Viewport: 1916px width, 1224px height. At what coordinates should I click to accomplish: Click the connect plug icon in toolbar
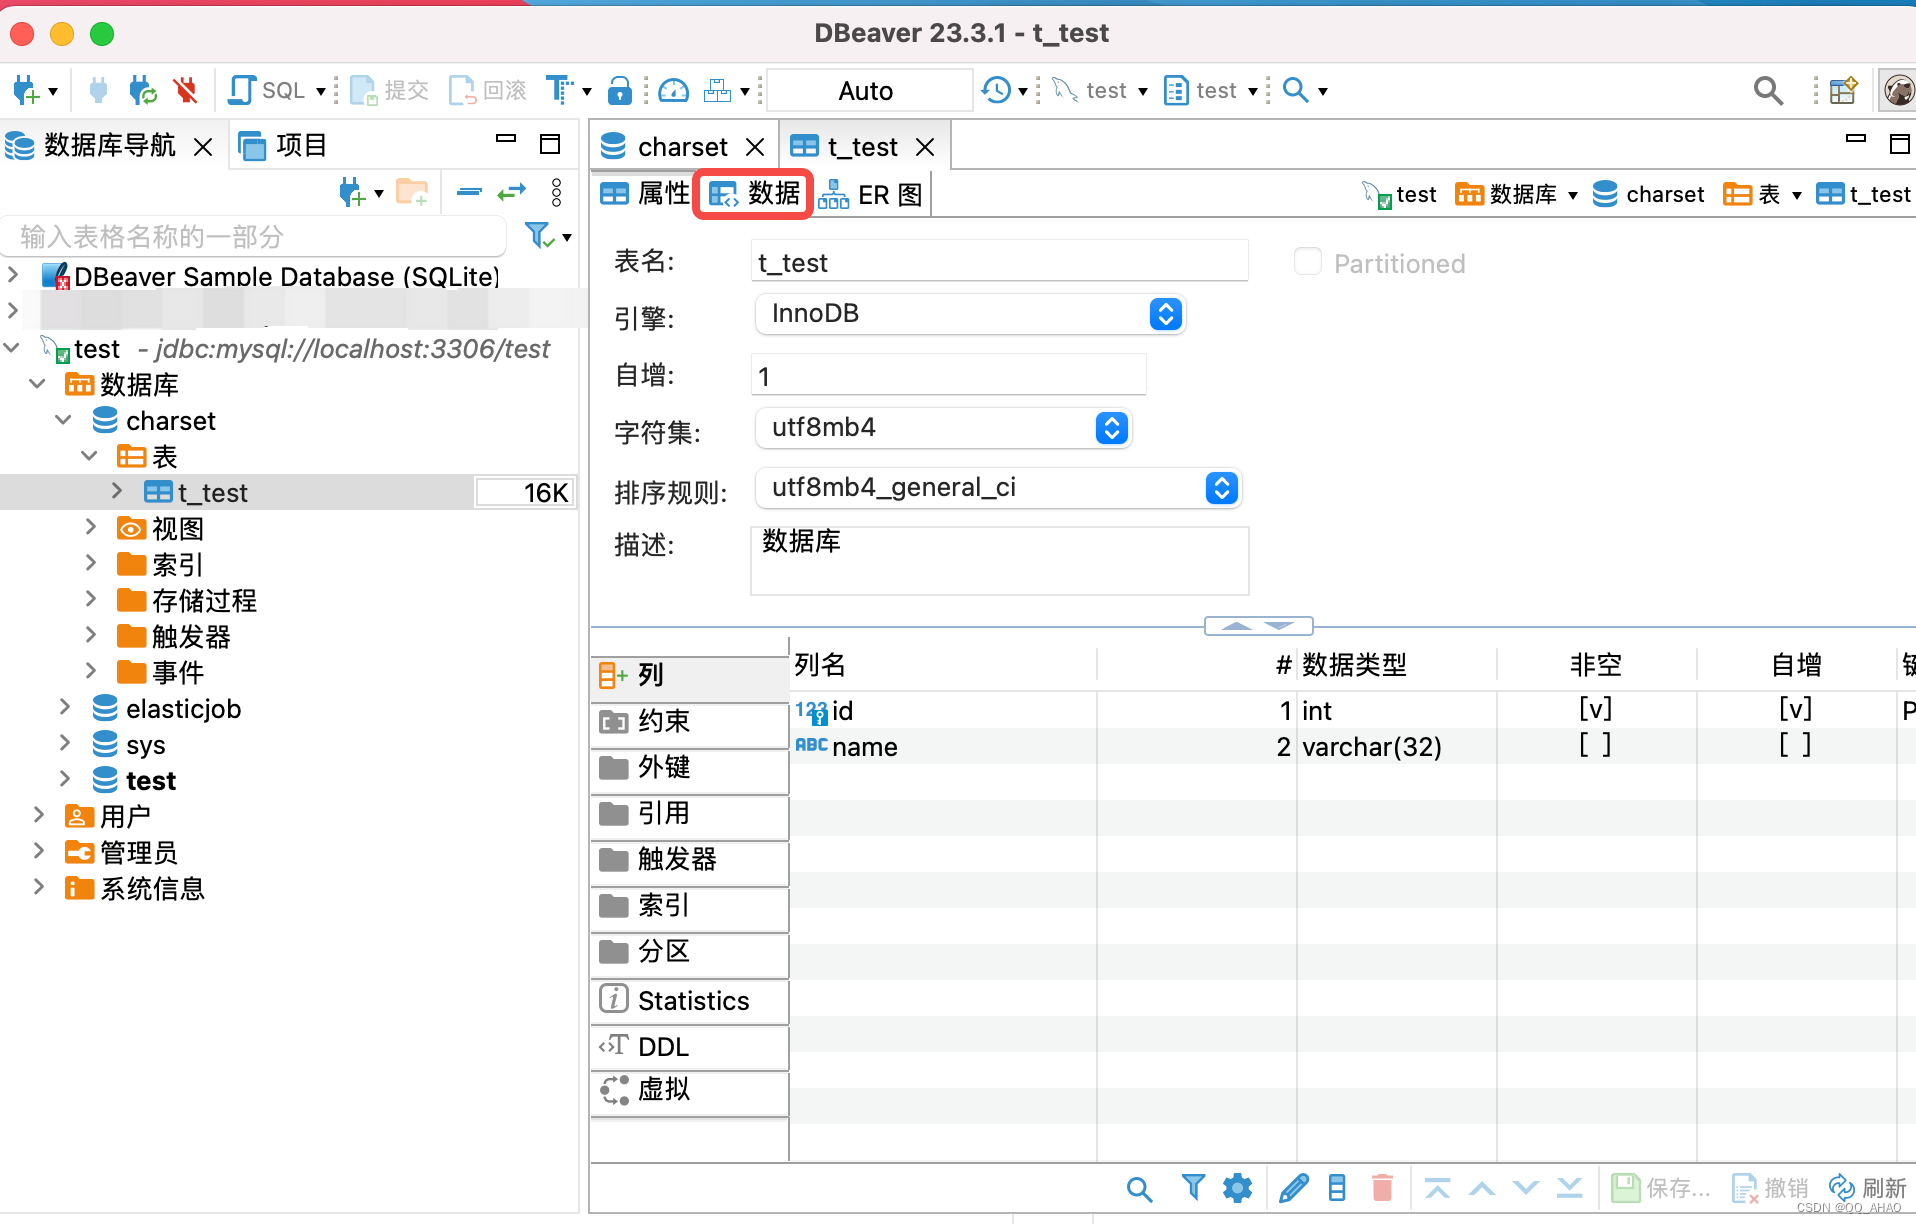pyautogui.click(x=98, y=91)
